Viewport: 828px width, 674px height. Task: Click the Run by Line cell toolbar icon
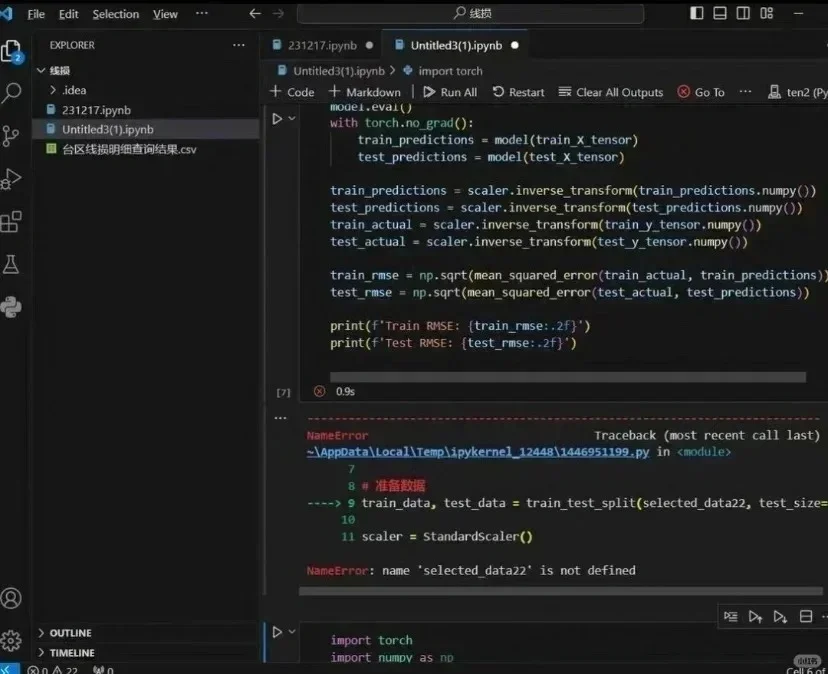(731, 616)
